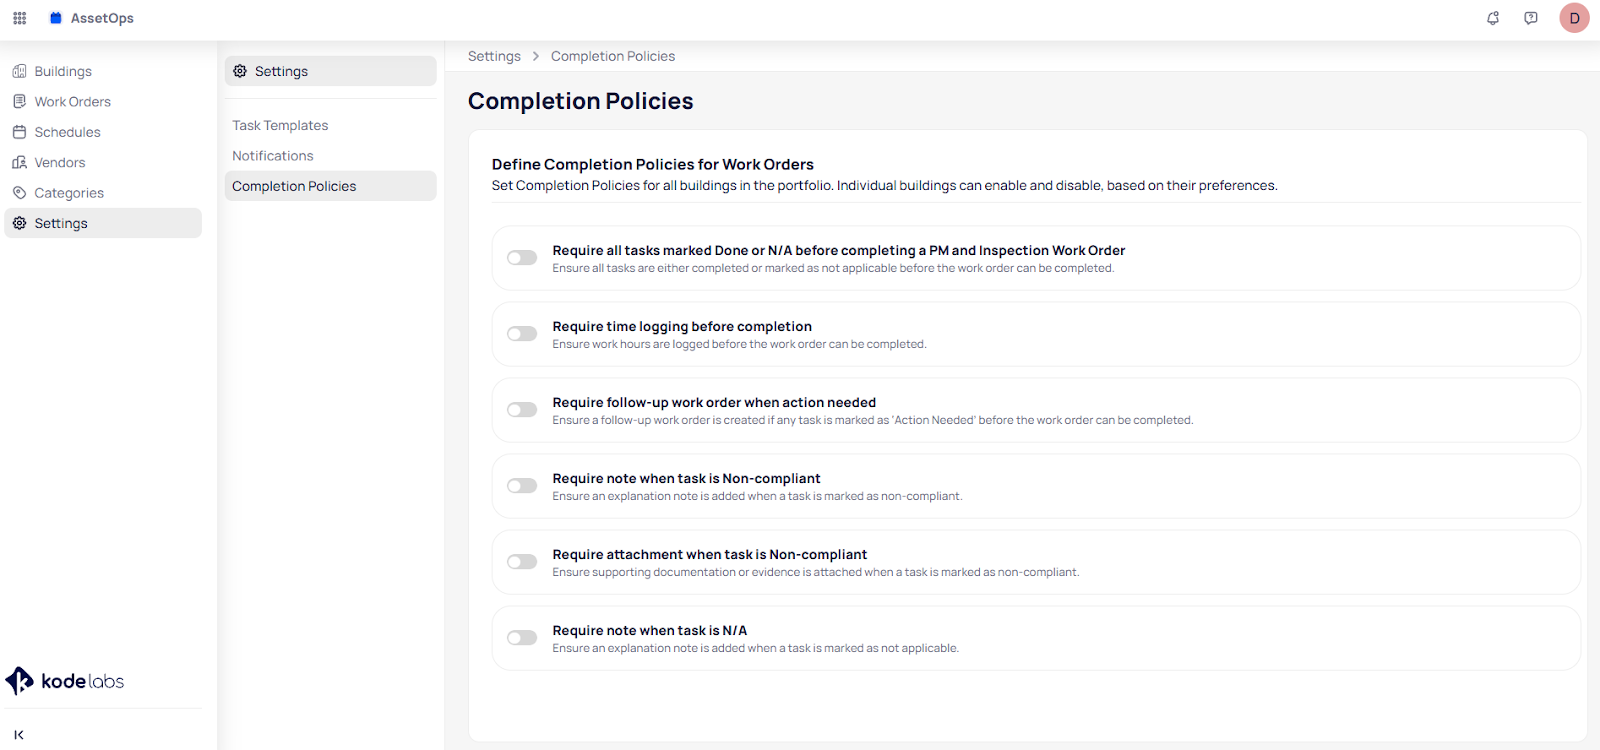Collapse the left sidebar

19,735
